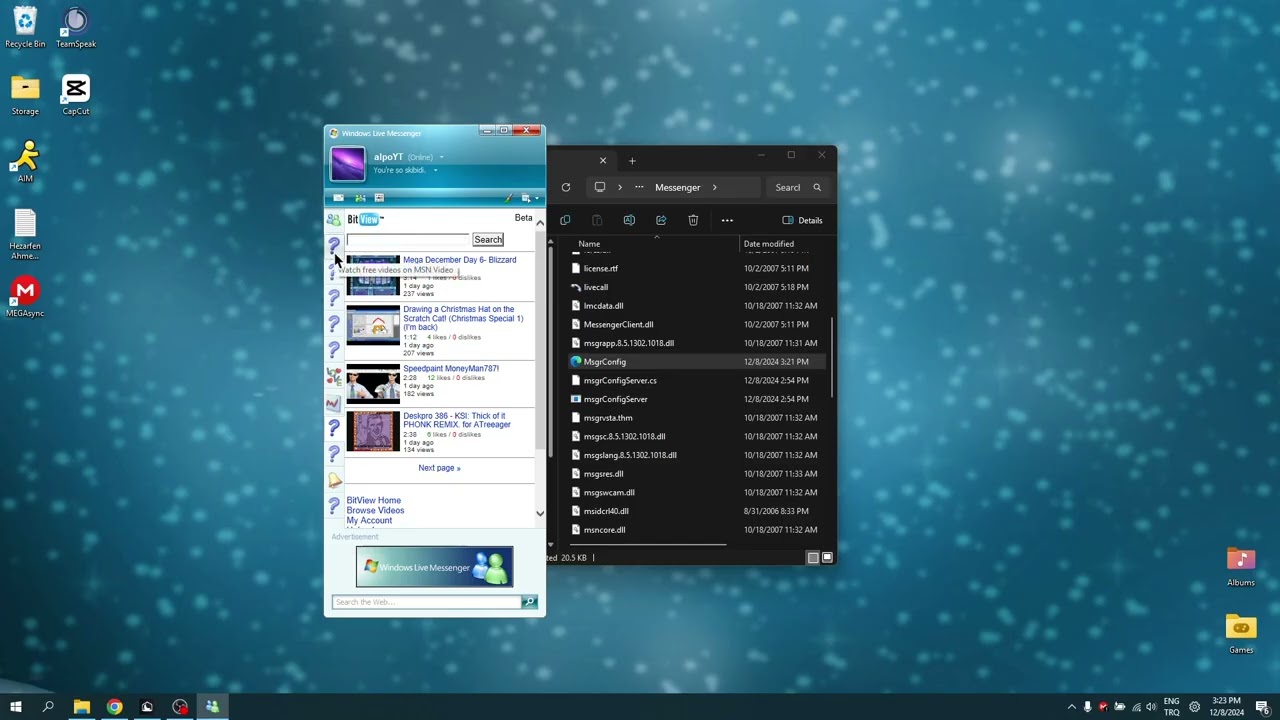Select the stock chart tab in Messenger sidebar

(x=334, y=403)
